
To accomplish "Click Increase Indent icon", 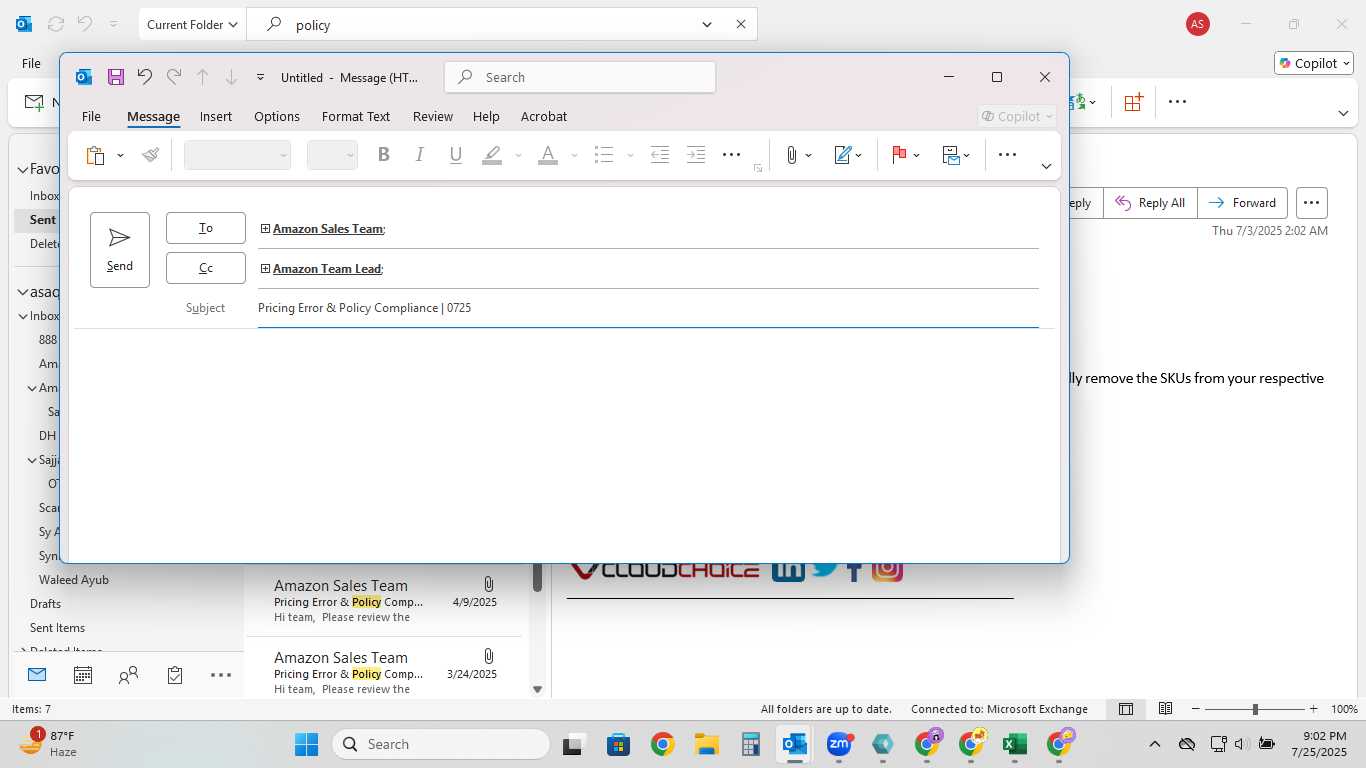I will (x=696, y=155).
